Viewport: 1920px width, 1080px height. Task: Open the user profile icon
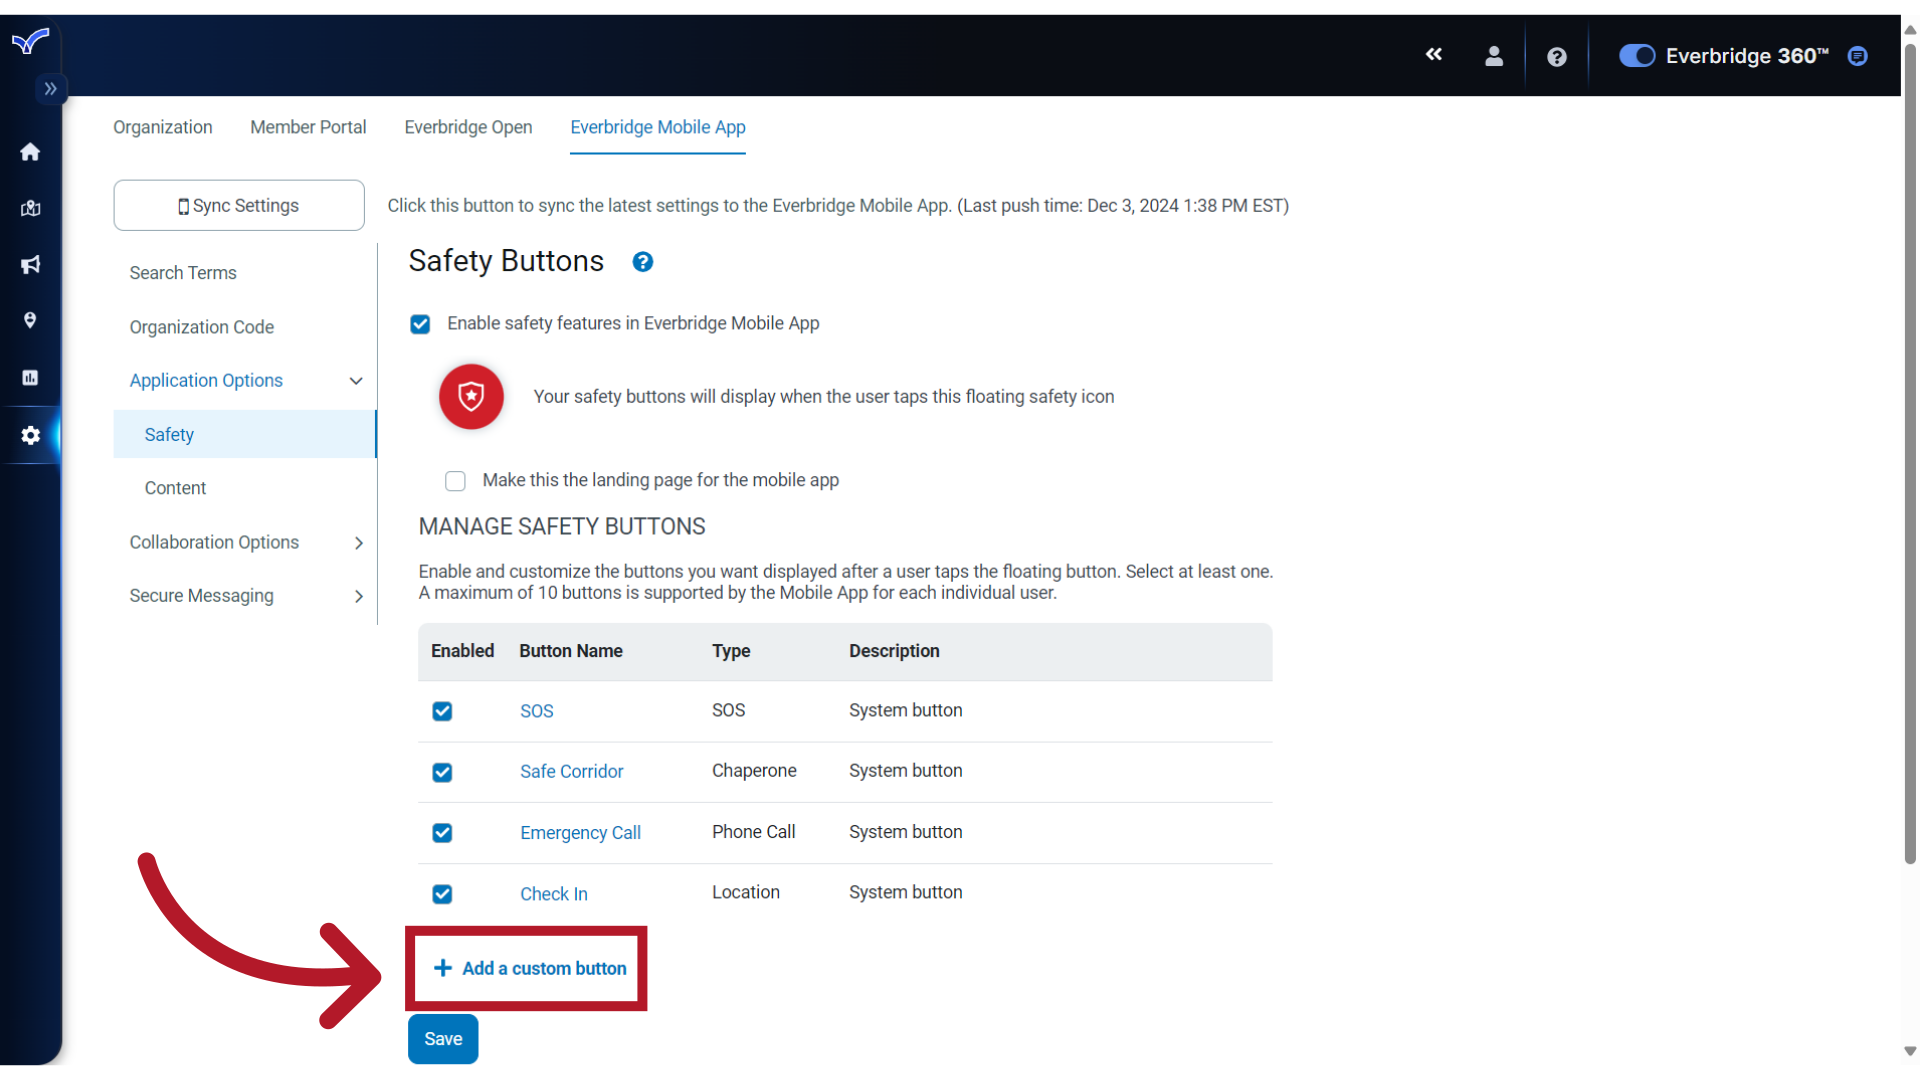pos(1494,56)
